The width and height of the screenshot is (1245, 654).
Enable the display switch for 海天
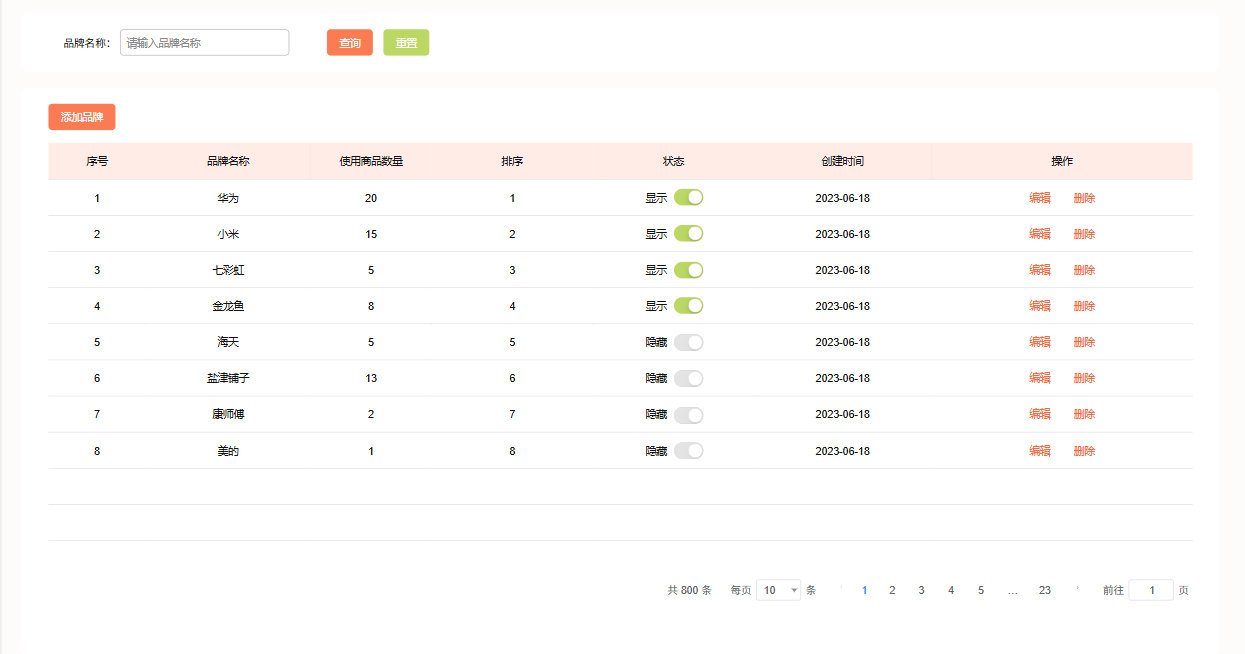[688, 342]
